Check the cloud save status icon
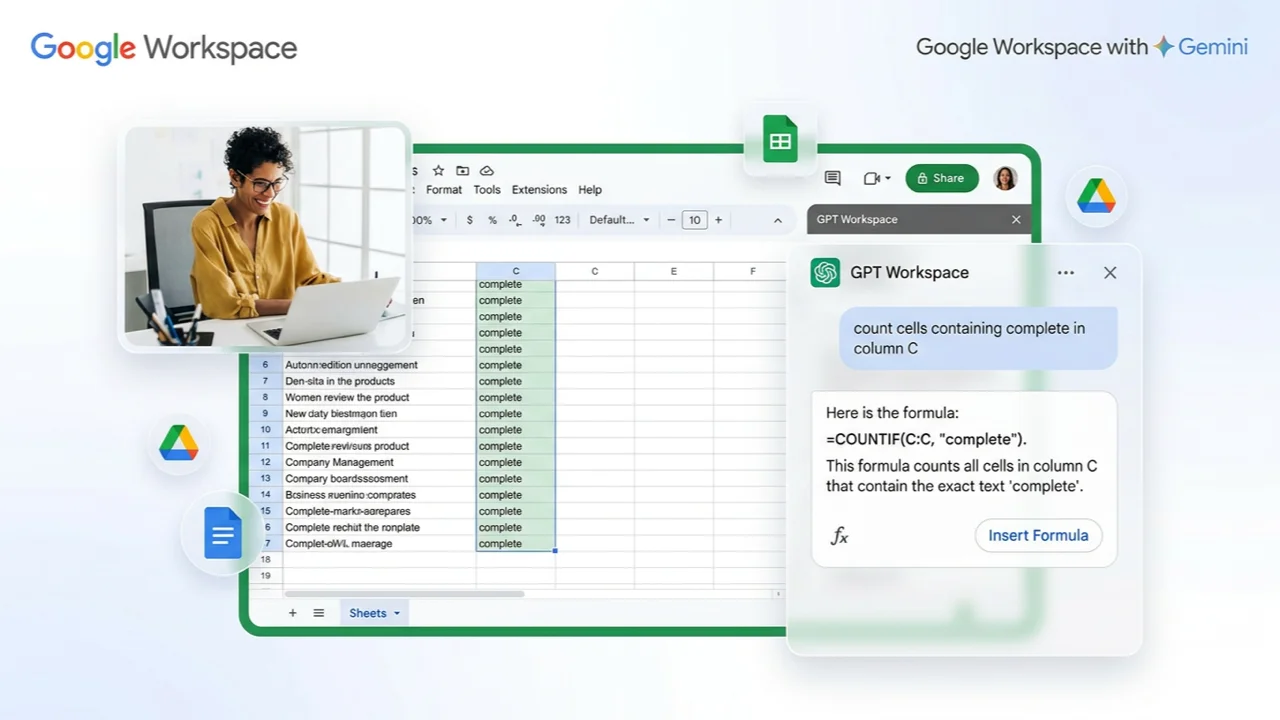The image size is (1280, 720). [x=487, y=171]
